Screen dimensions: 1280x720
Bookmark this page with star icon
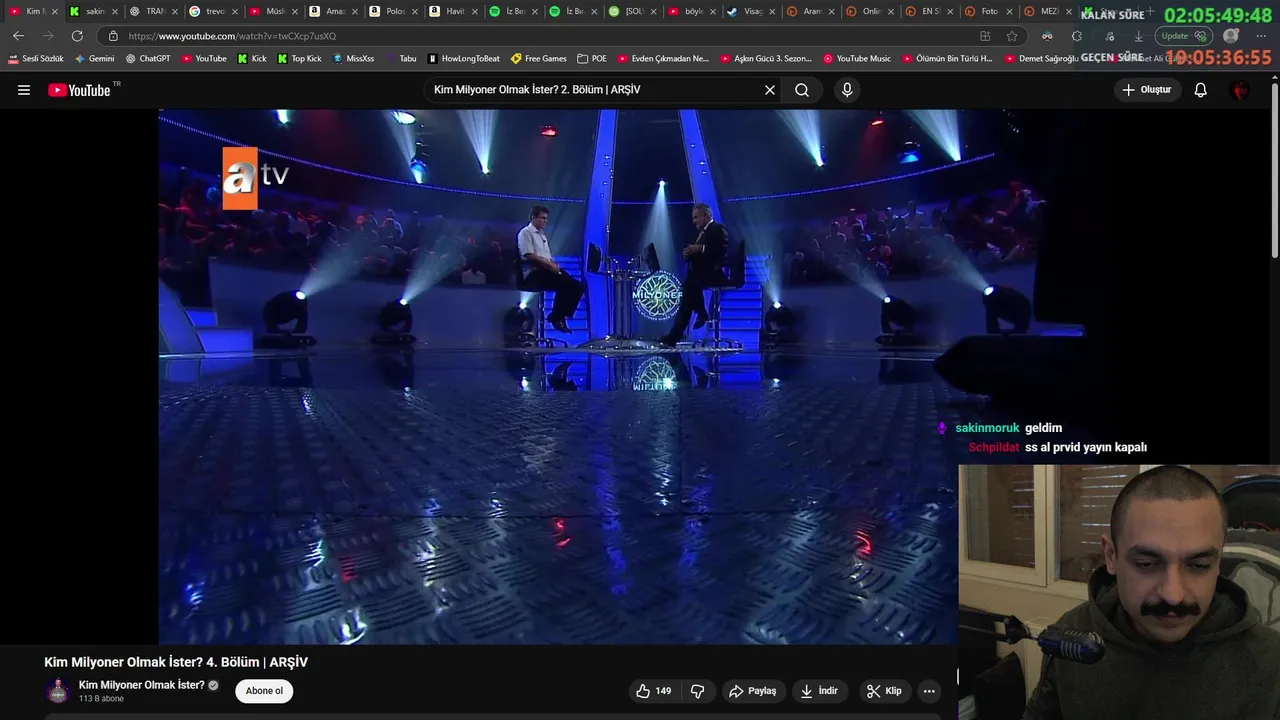point(1012,36)
